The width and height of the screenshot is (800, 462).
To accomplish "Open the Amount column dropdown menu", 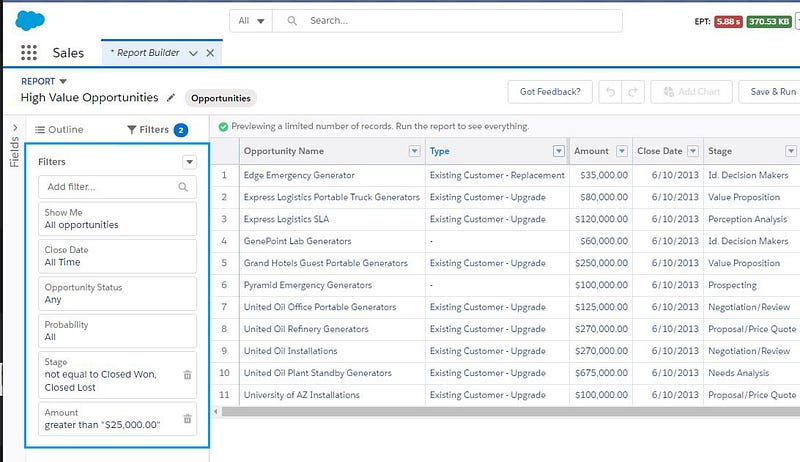I will pyautogui.click(x=621, y=151).
